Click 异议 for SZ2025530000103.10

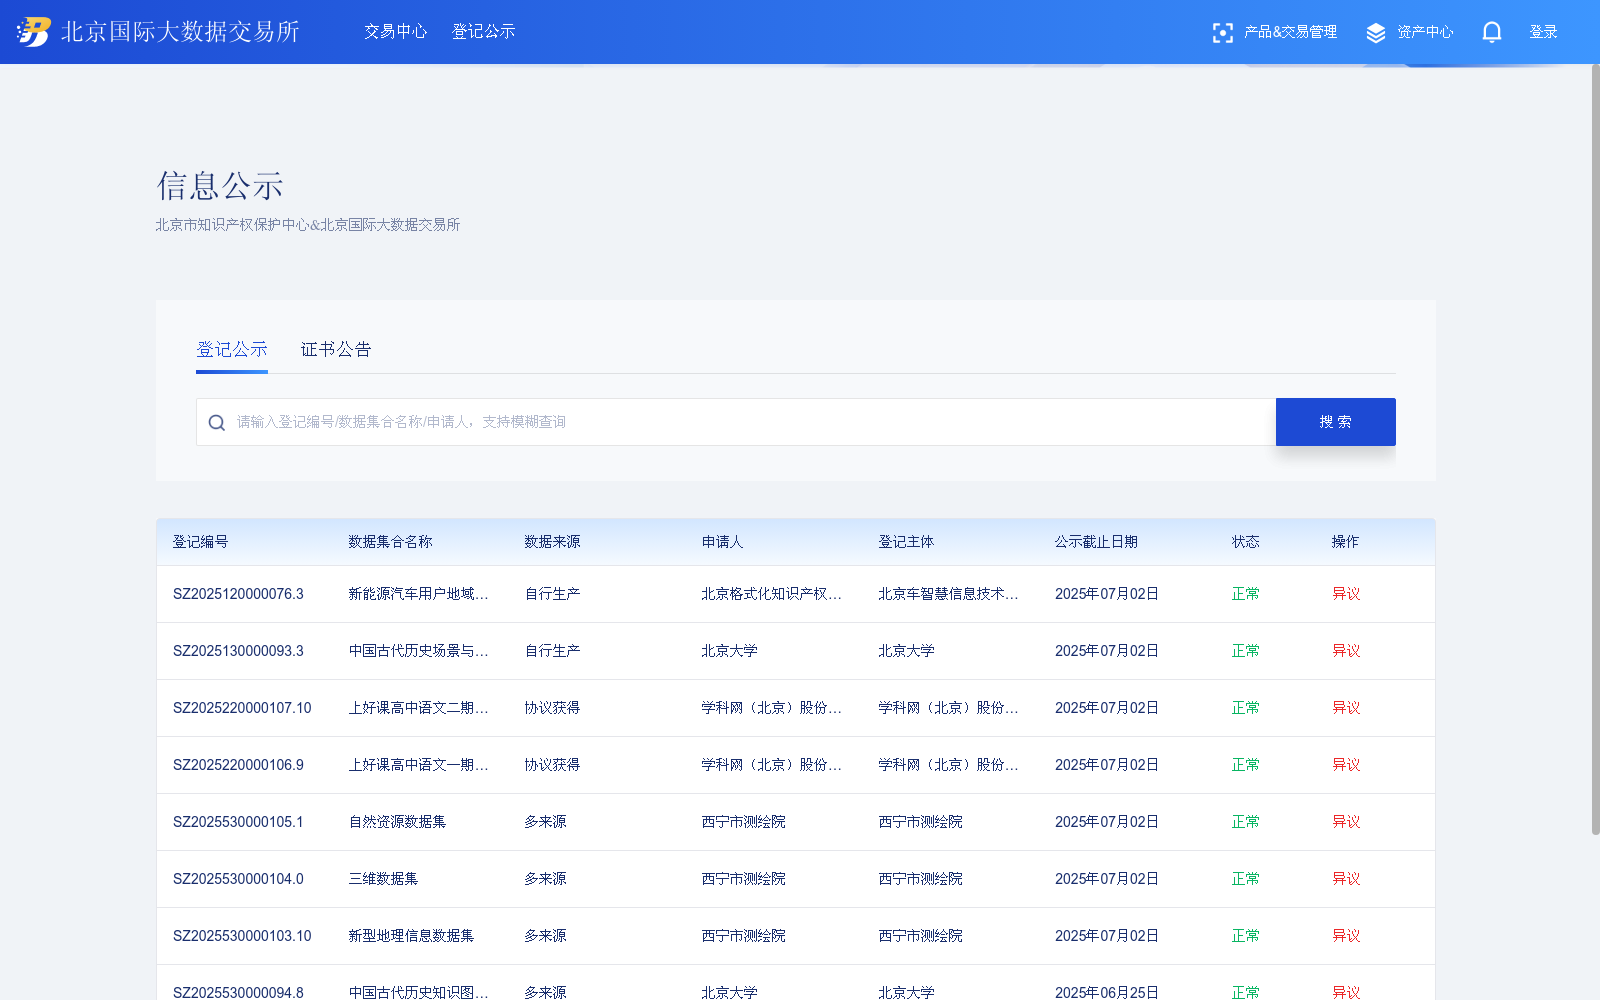pos(1346,936)
